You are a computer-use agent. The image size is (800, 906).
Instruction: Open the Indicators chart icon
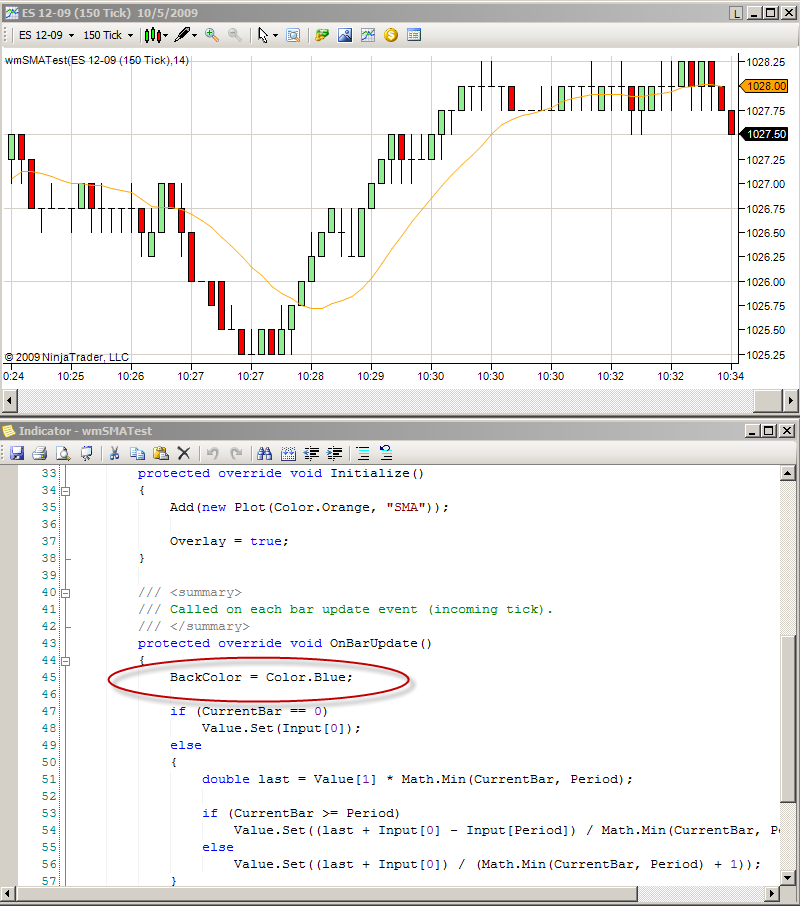point(368,35)
